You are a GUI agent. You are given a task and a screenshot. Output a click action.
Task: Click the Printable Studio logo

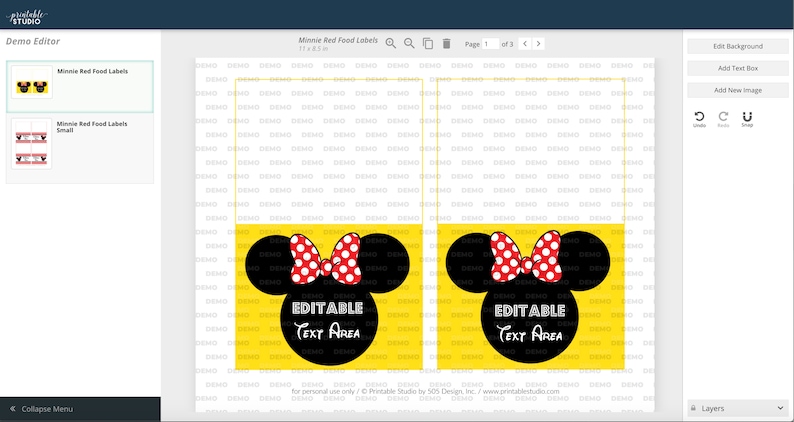pos(27,16)
